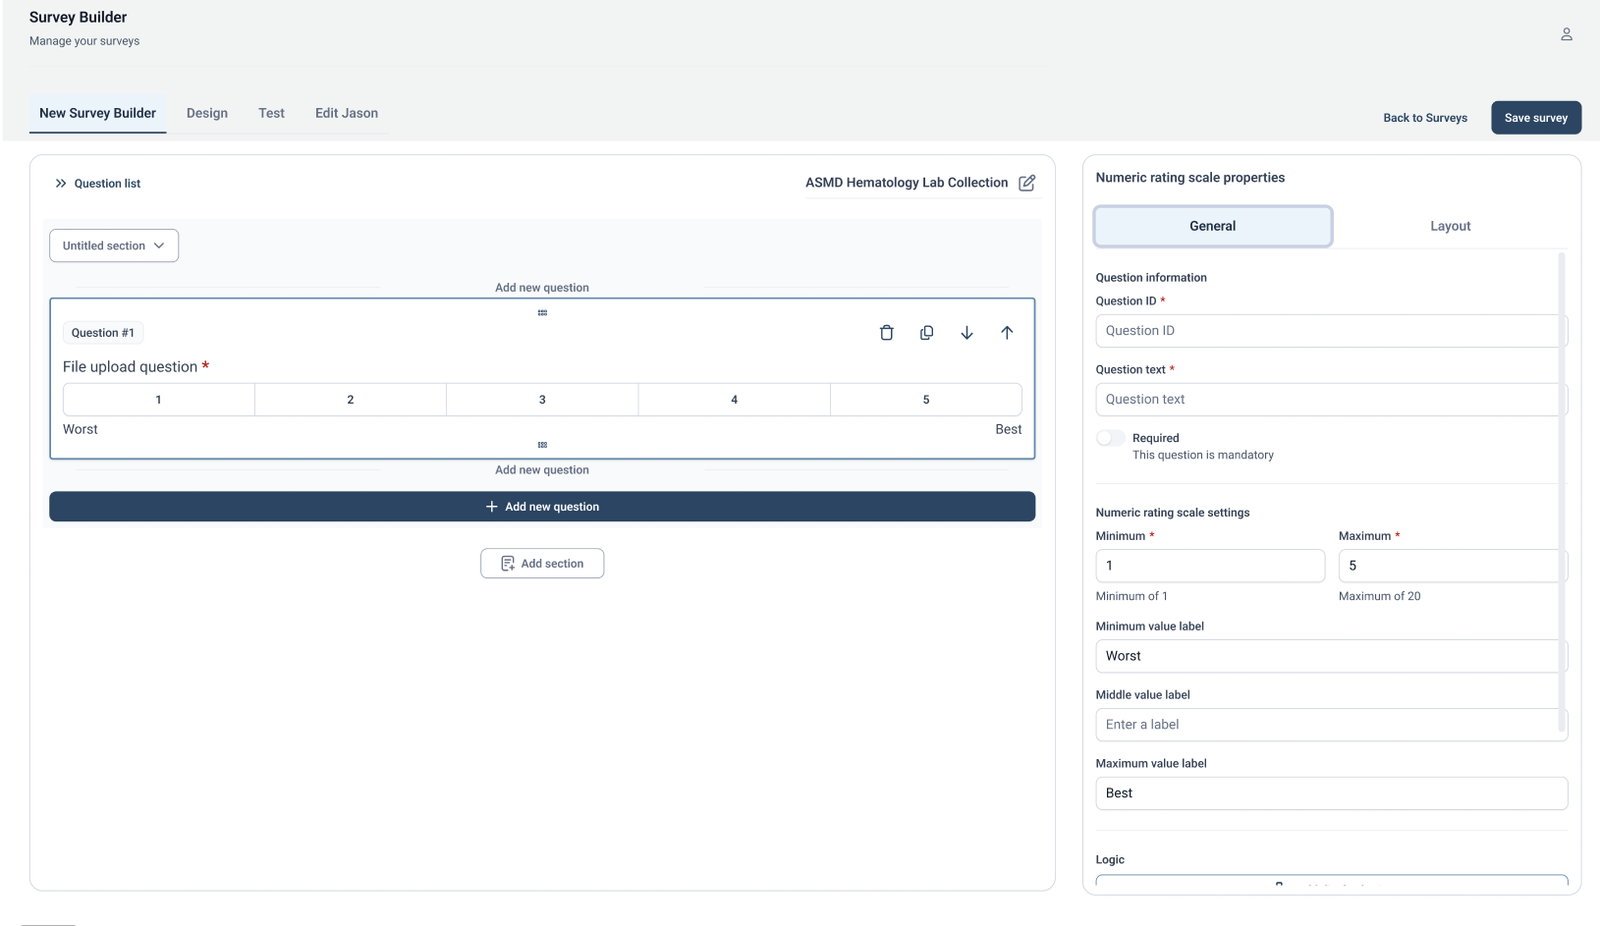Click ASMD Hematology Lab Collection title
Screen dimensions: 1600x926
pos(906,183)
